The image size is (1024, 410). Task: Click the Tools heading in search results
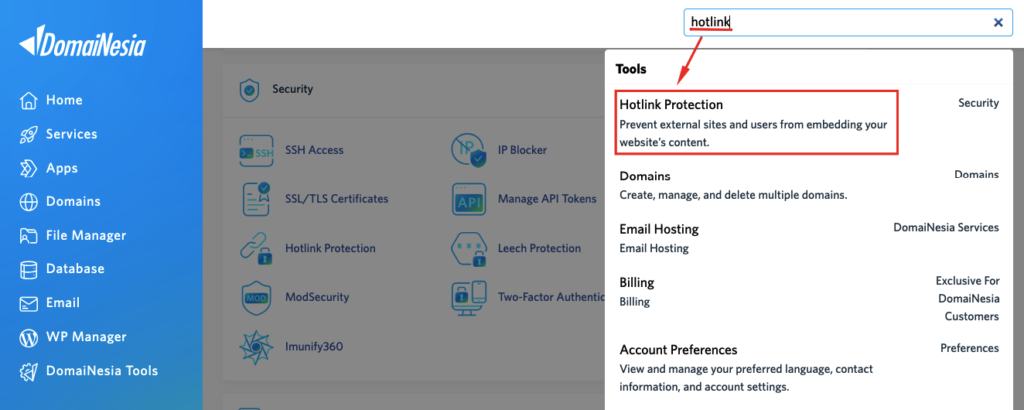coord(631,69)
